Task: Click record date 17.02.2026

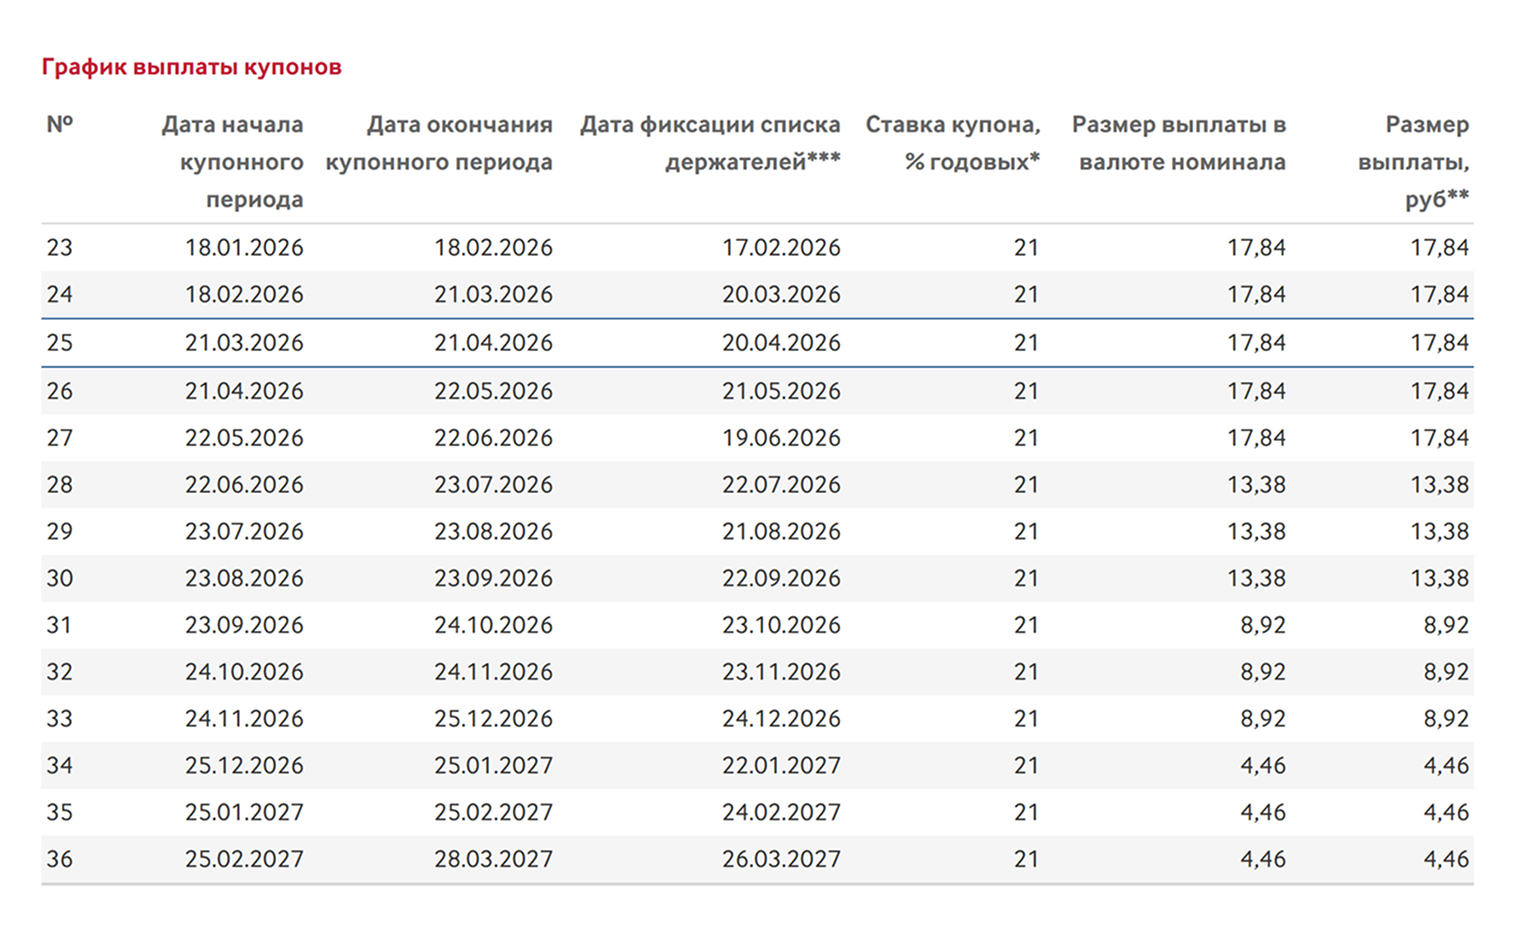Action: [x=781, y=248]
